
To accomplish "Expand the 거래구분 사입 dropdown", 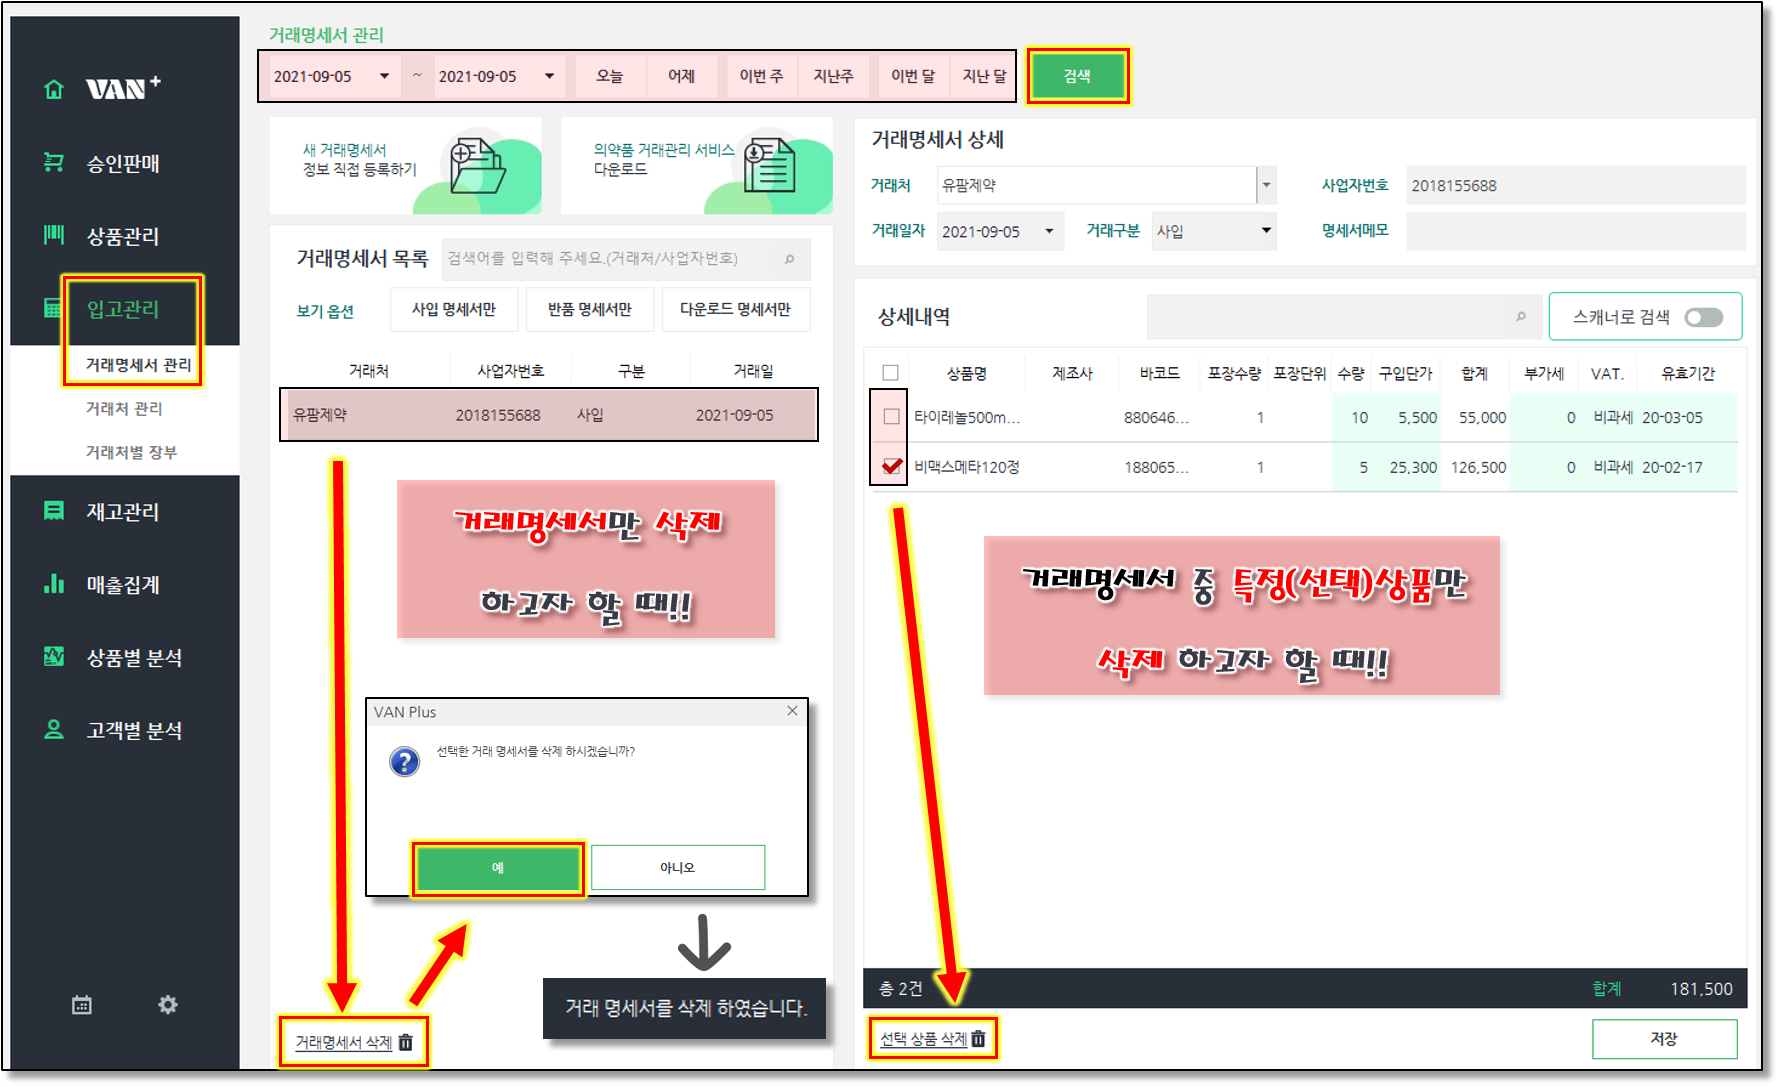I will tap(1266, 231).
